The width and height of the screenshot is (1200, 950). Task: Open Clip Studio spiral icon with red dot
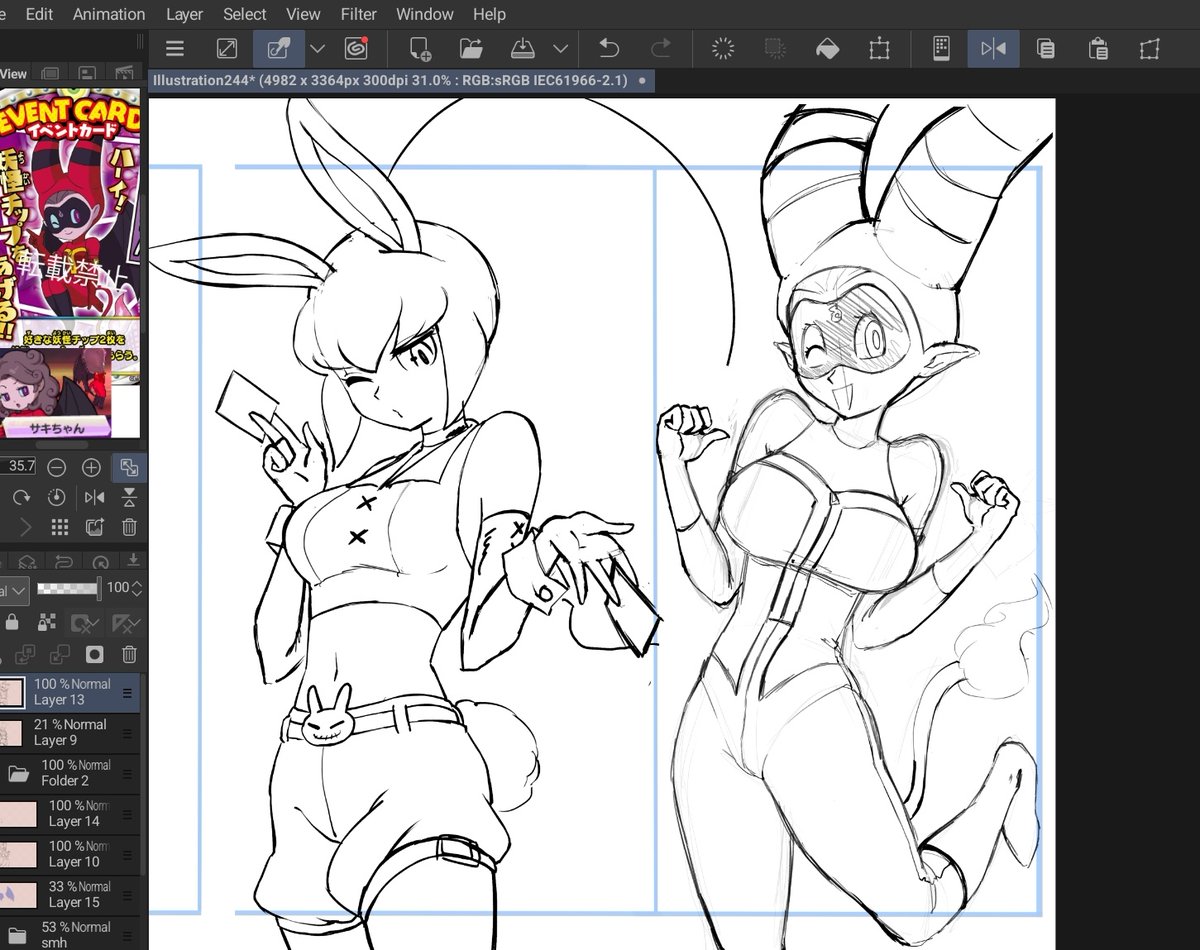pyautogui.click(x=356, y=48)
